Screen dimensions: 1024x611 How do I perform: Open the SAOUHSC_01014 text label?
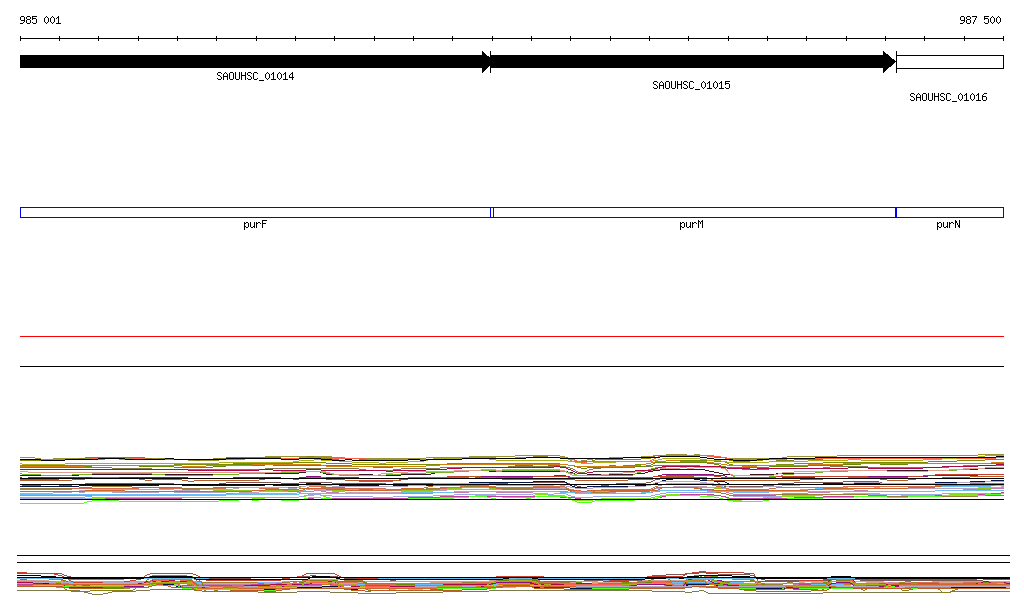pyautogui.click(x=255, y=77)
